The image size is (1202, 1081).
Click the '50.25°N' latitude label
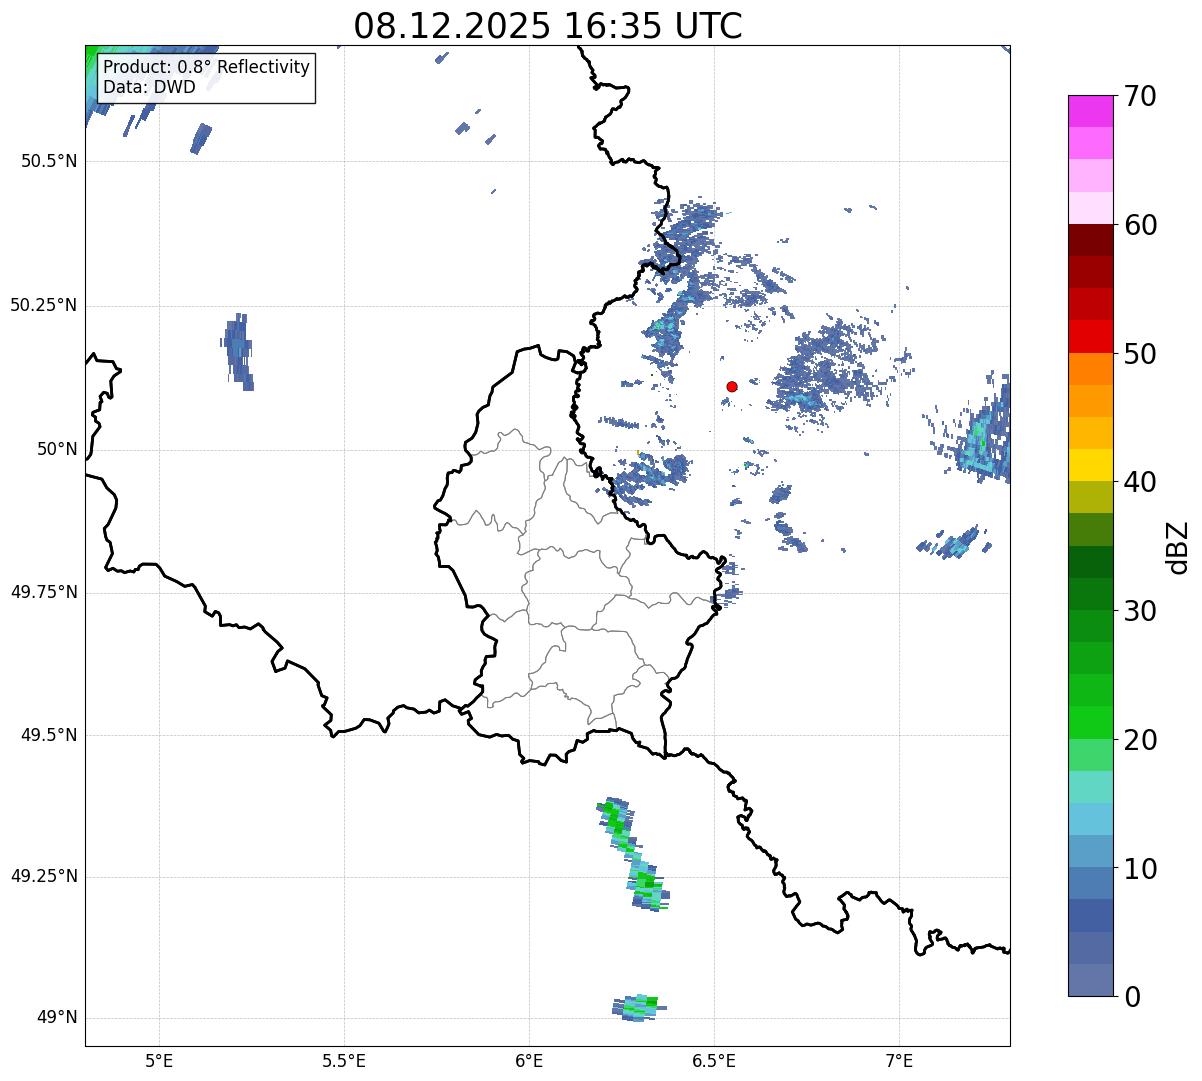(43, 305)
